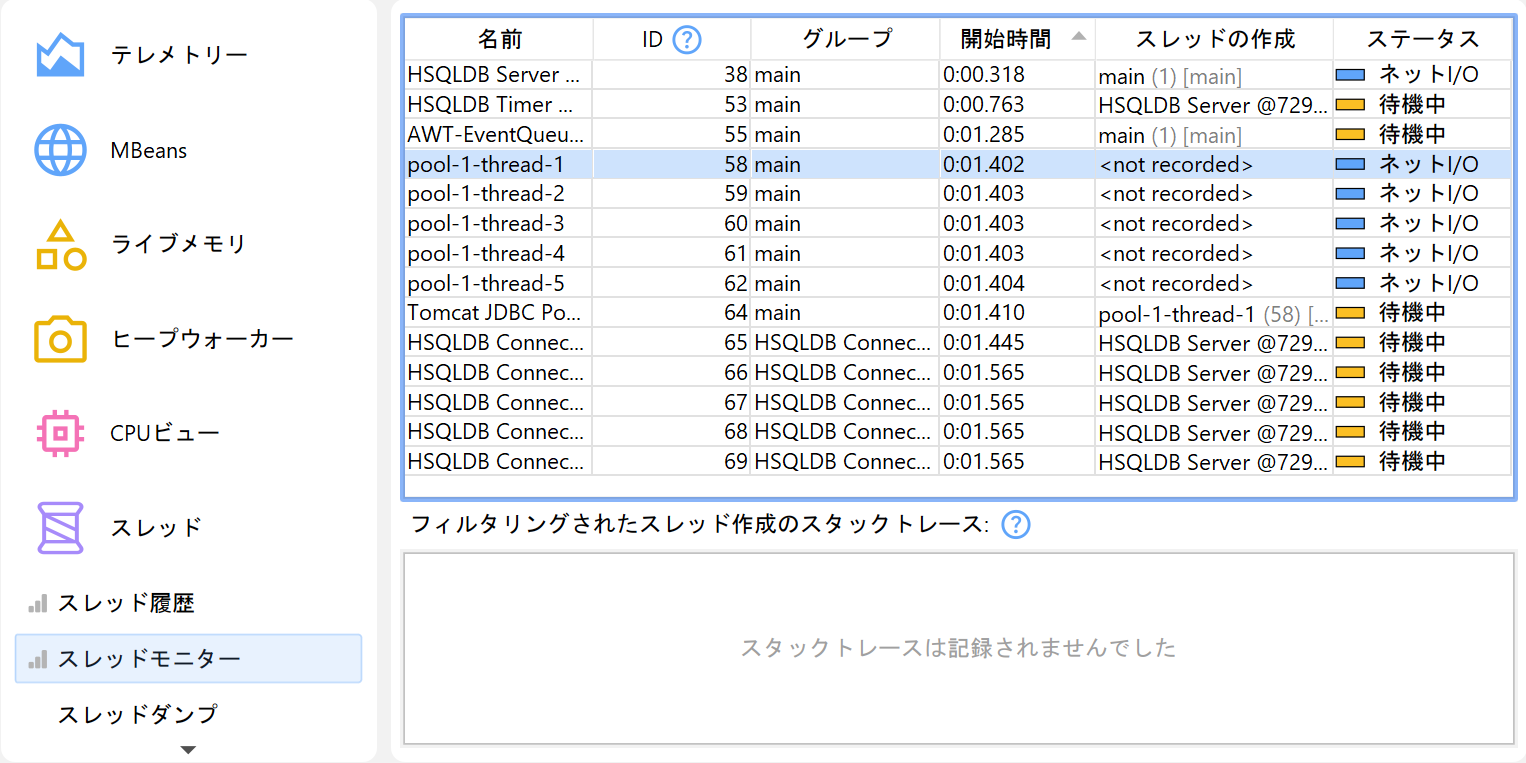
Task: Click status color box for Tomcat JDBC row
Action: pos(1351,313)
